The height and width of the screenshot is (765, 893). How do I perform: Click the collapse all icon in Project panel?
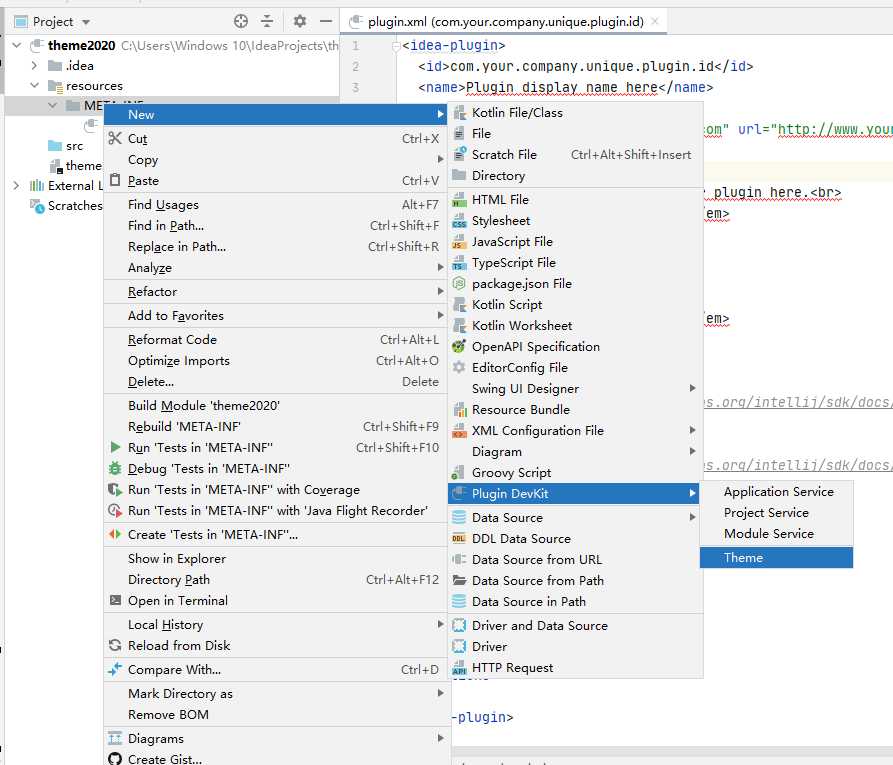point(267,22)
